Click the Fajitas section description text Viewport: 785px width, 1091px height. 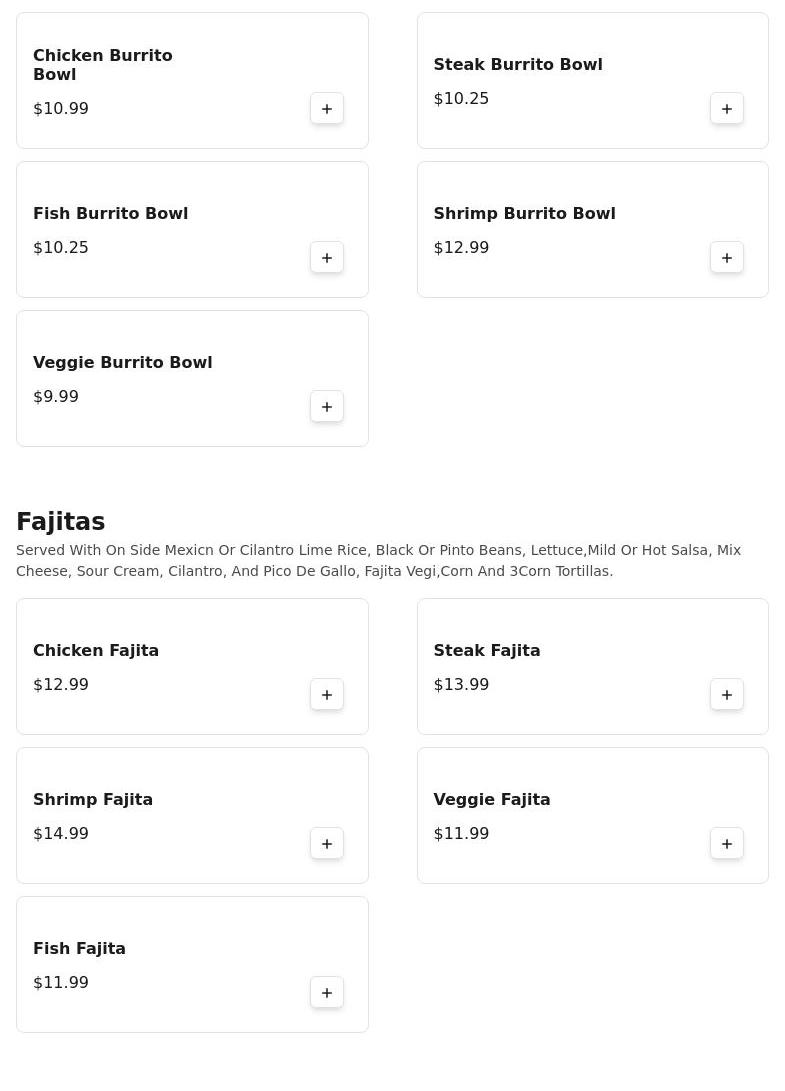coord(378,561)
